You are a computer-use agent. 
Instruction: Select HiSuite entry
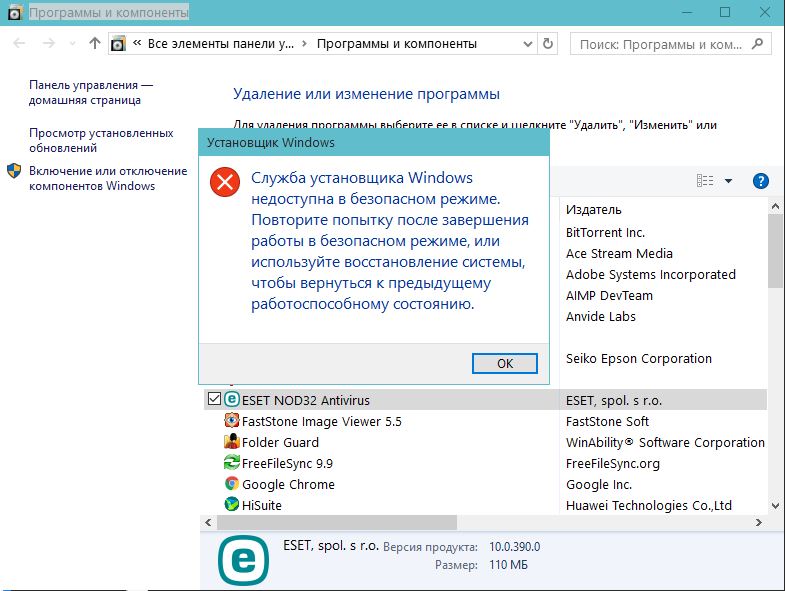click(262, 505)
